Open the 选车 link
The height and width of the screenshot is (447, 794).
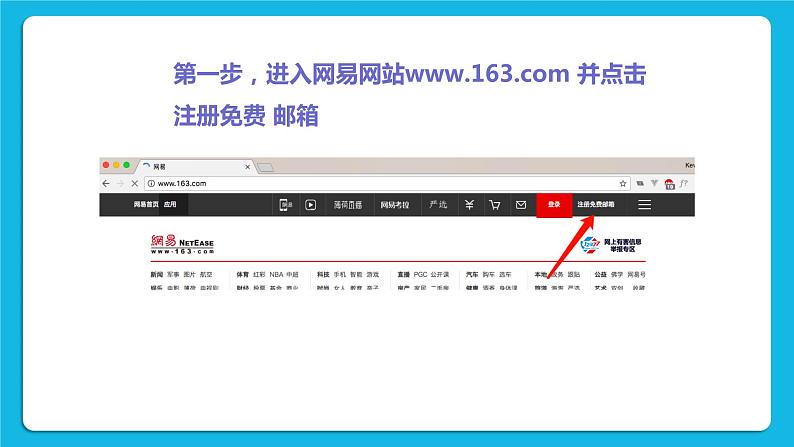tap(505, 274)
